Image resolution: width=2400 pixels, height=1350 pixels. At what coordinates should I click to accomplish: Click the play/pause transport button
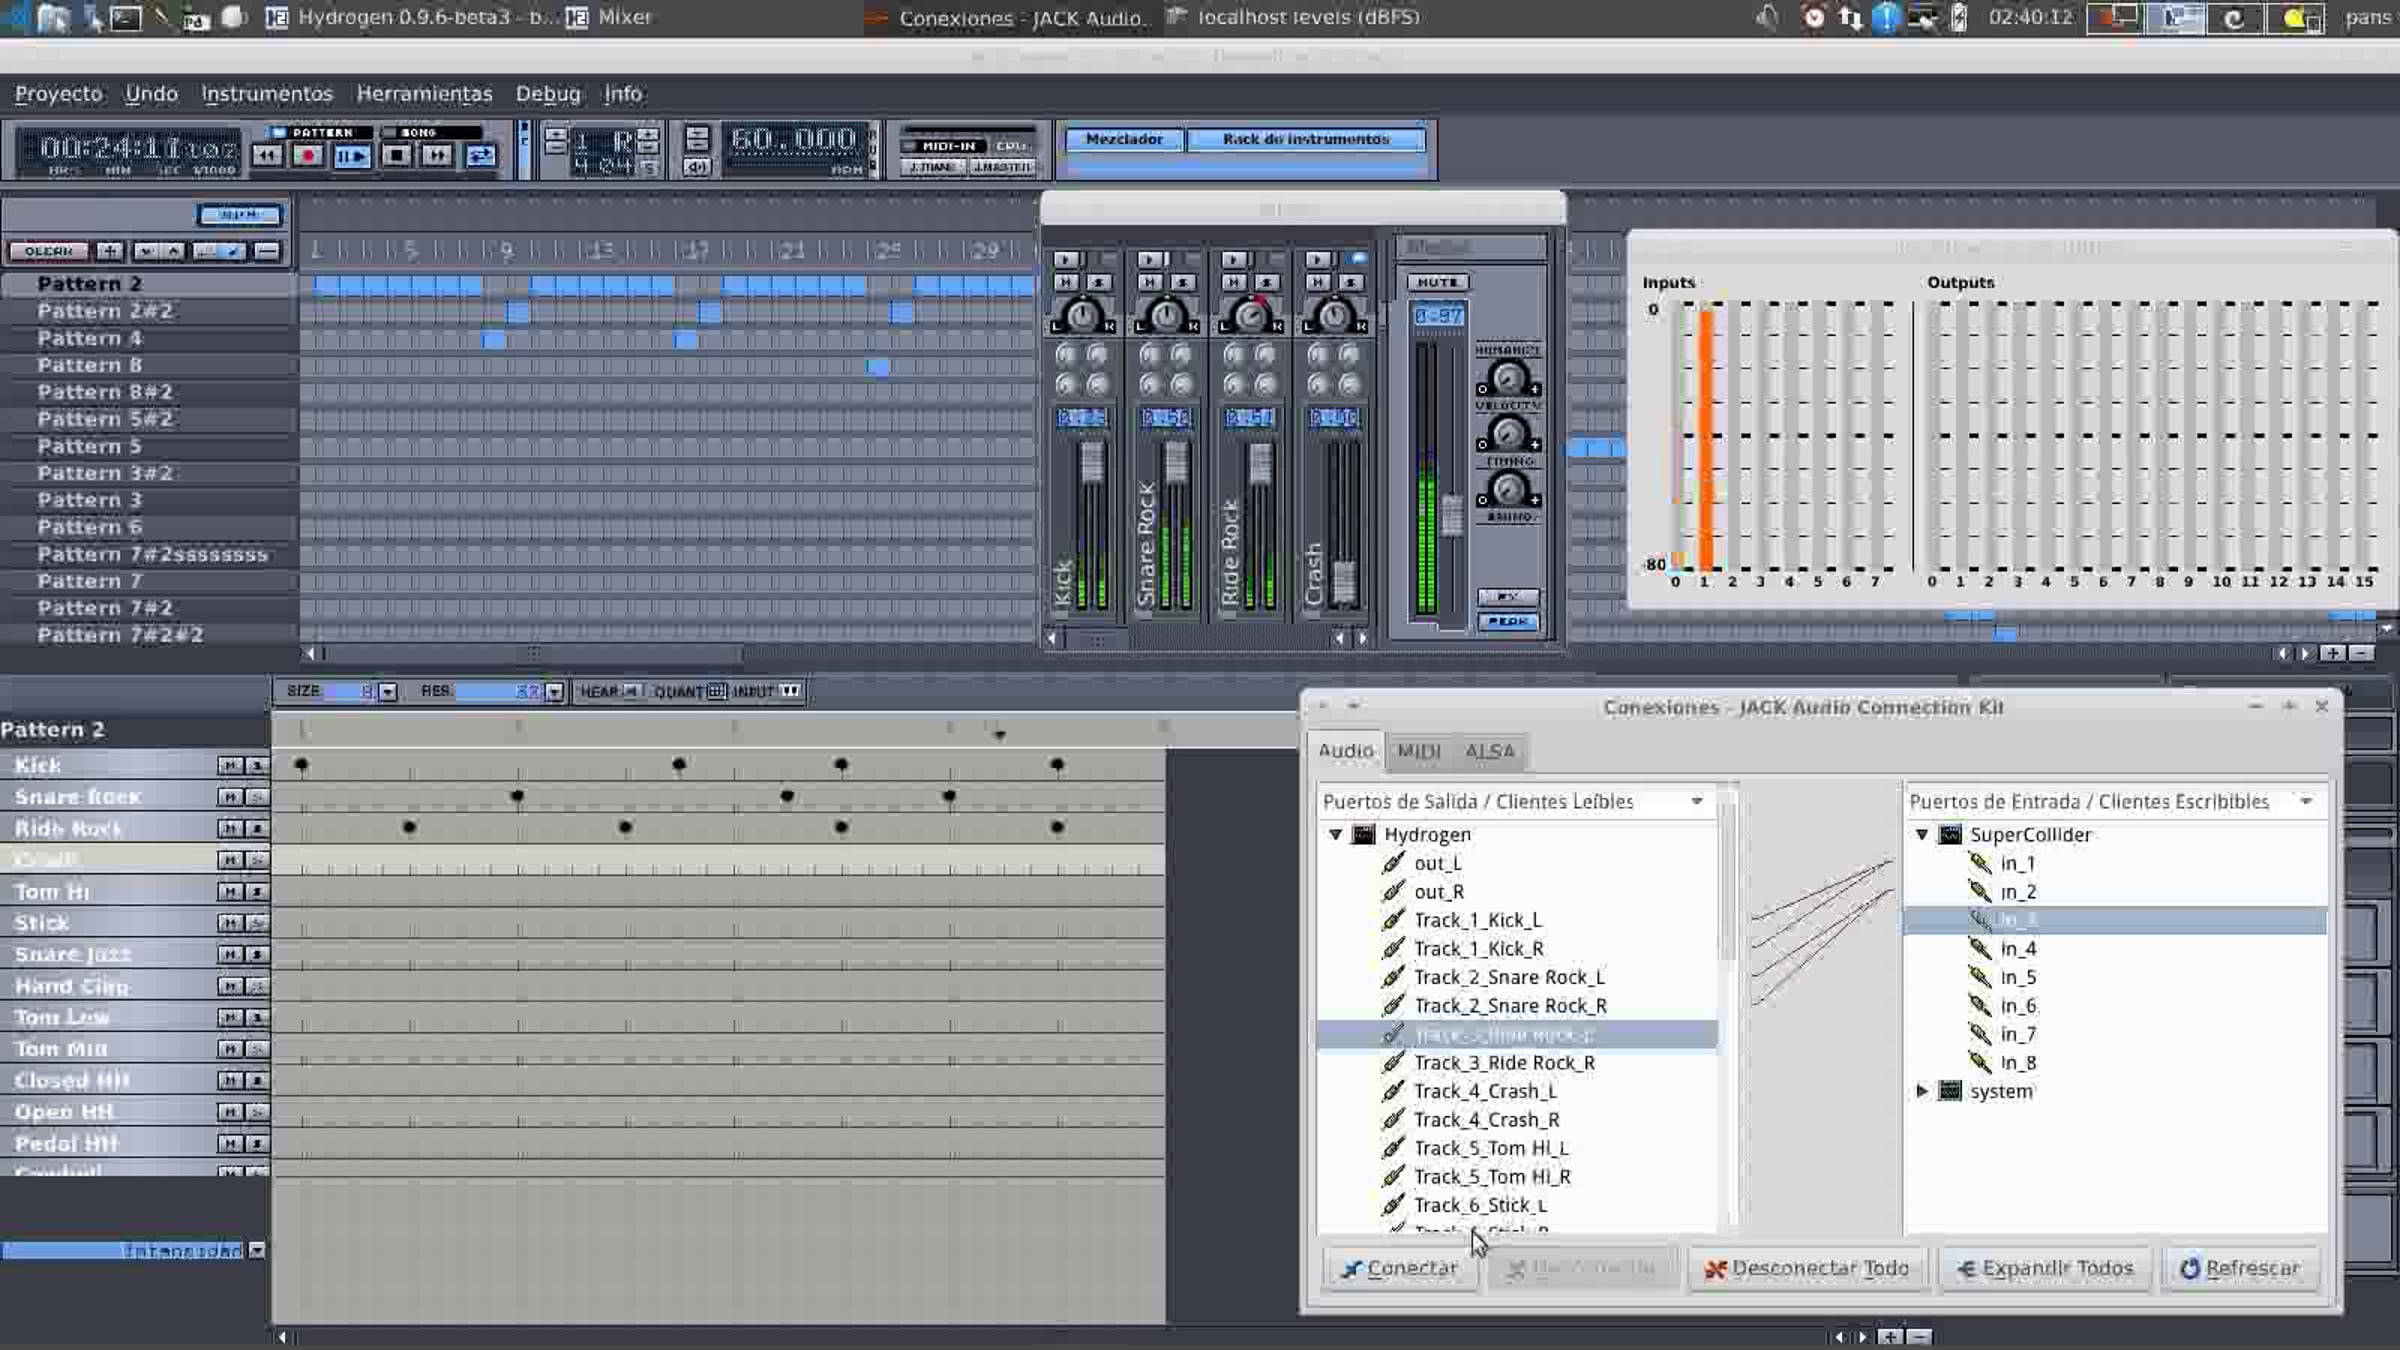(x=351, y=156)
